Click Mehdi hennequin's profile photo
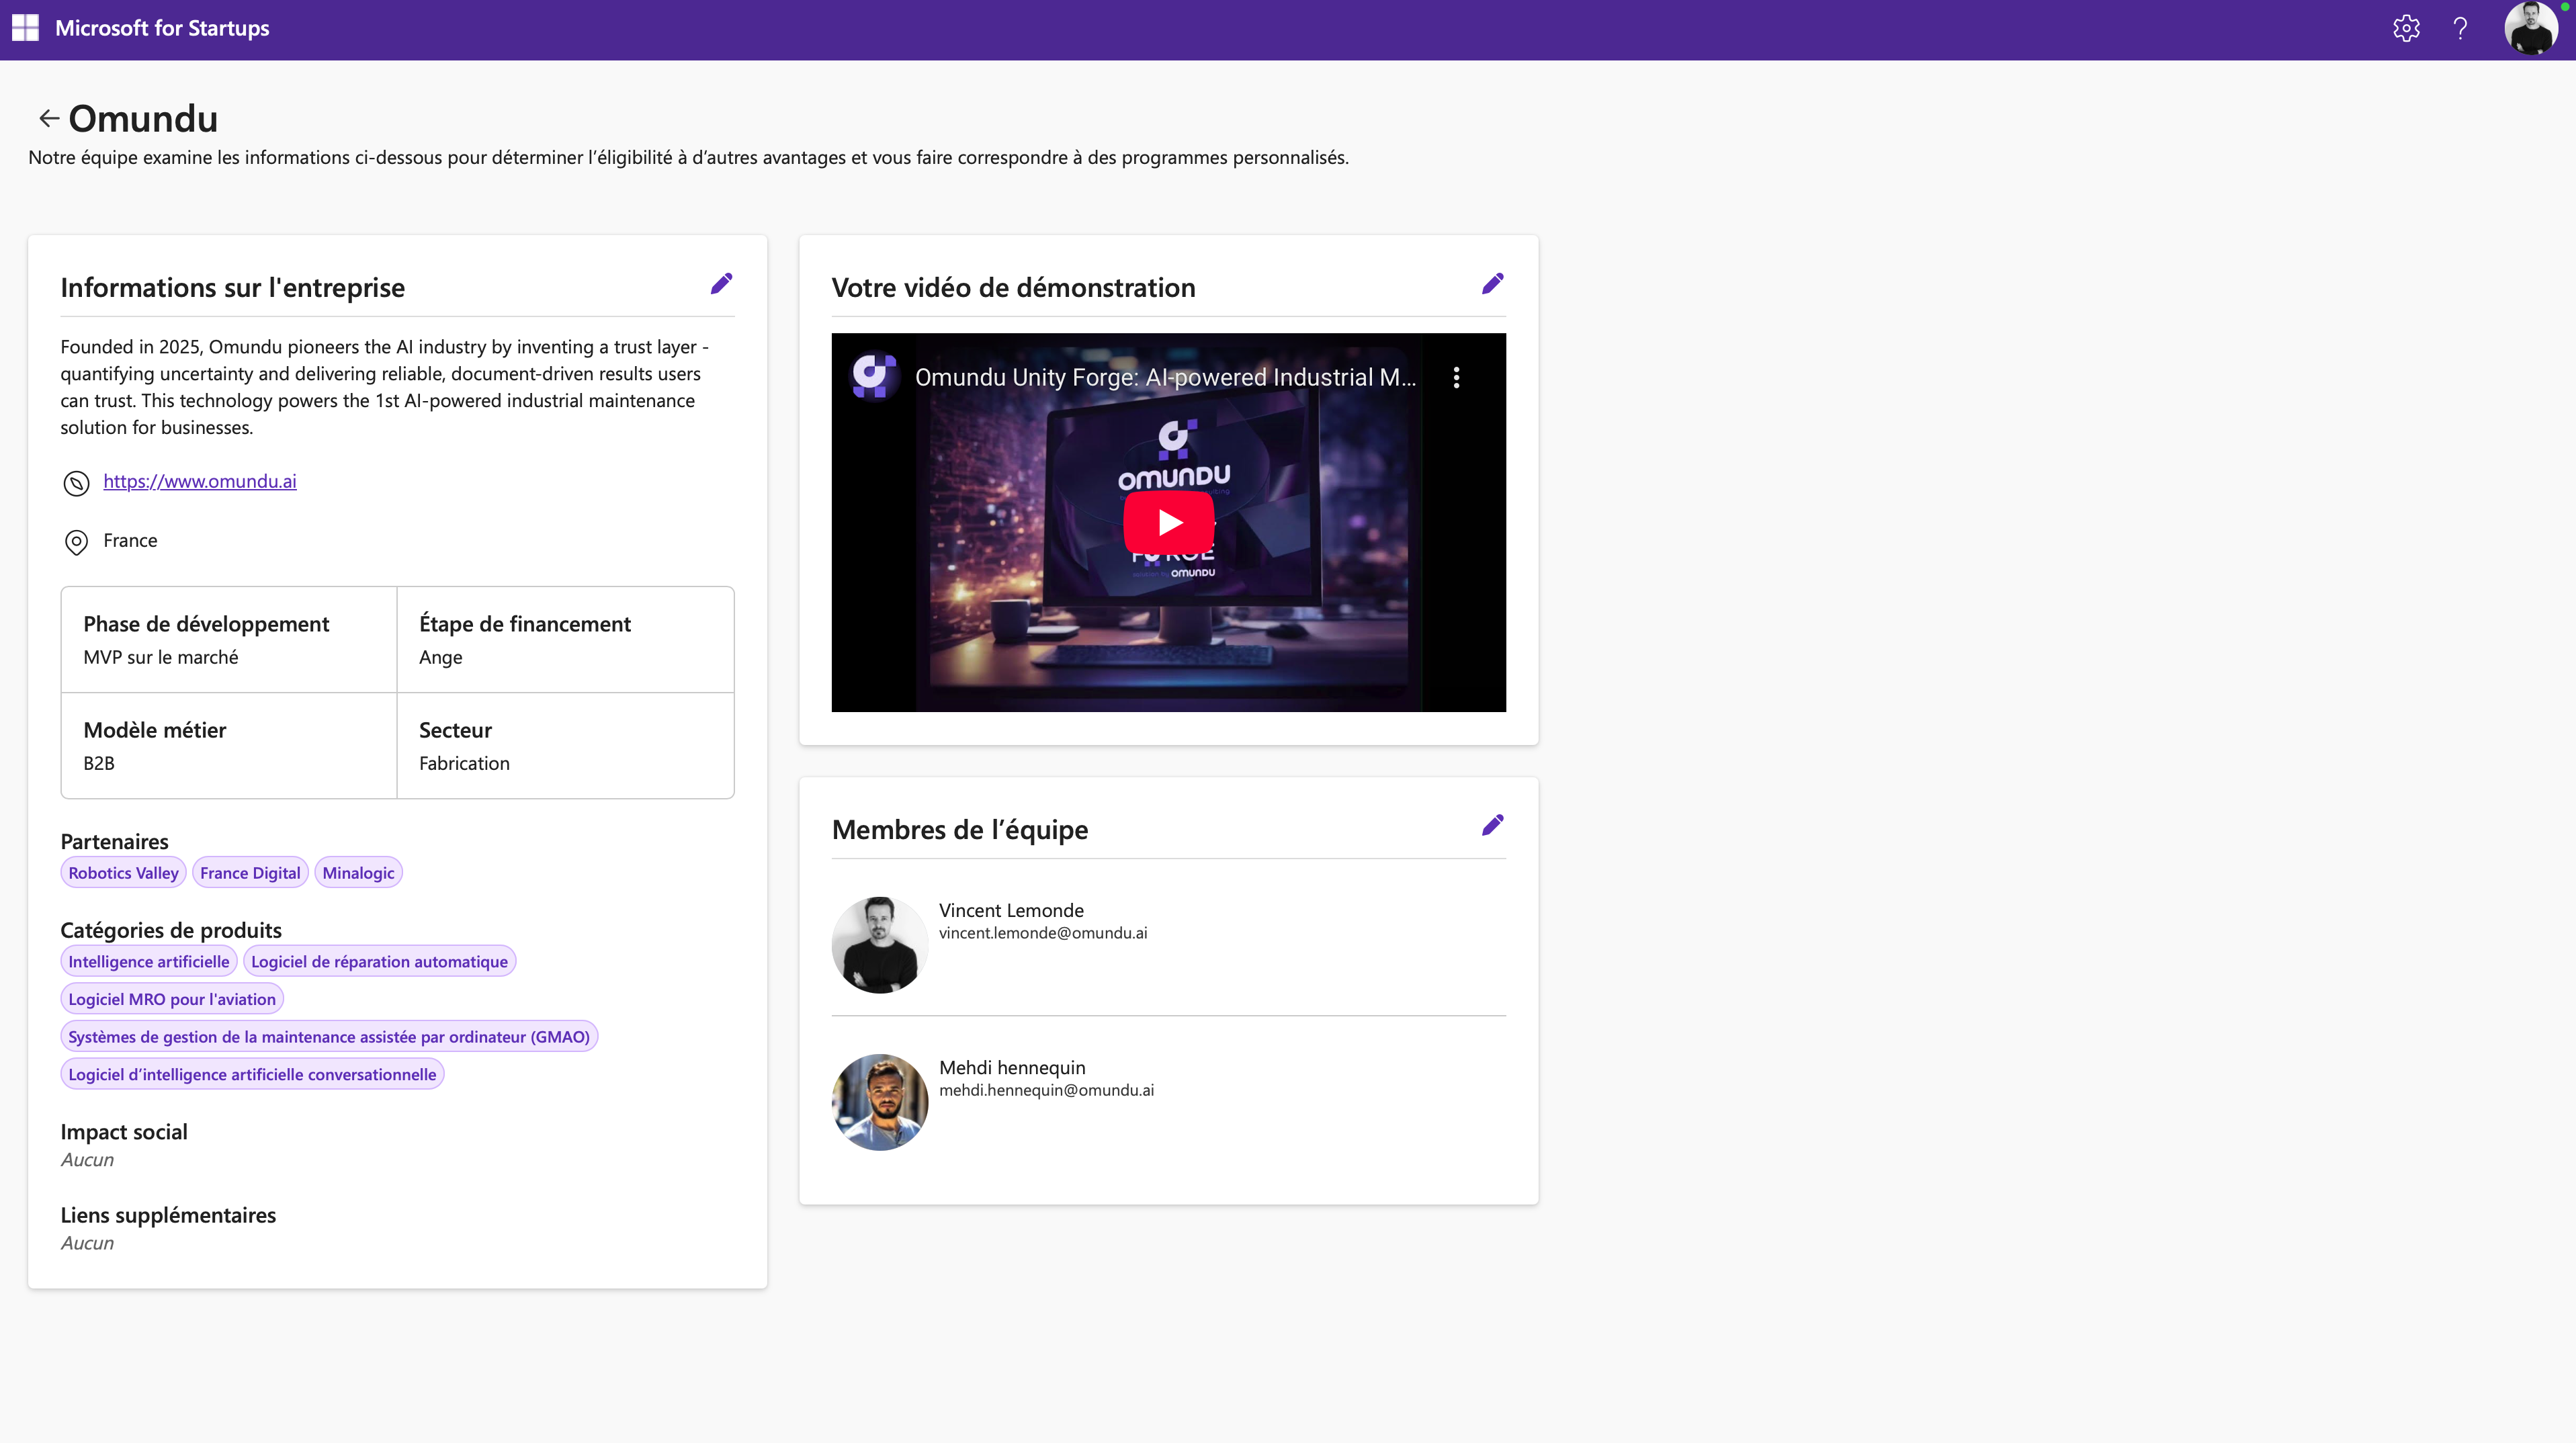 click(880, 1102)
